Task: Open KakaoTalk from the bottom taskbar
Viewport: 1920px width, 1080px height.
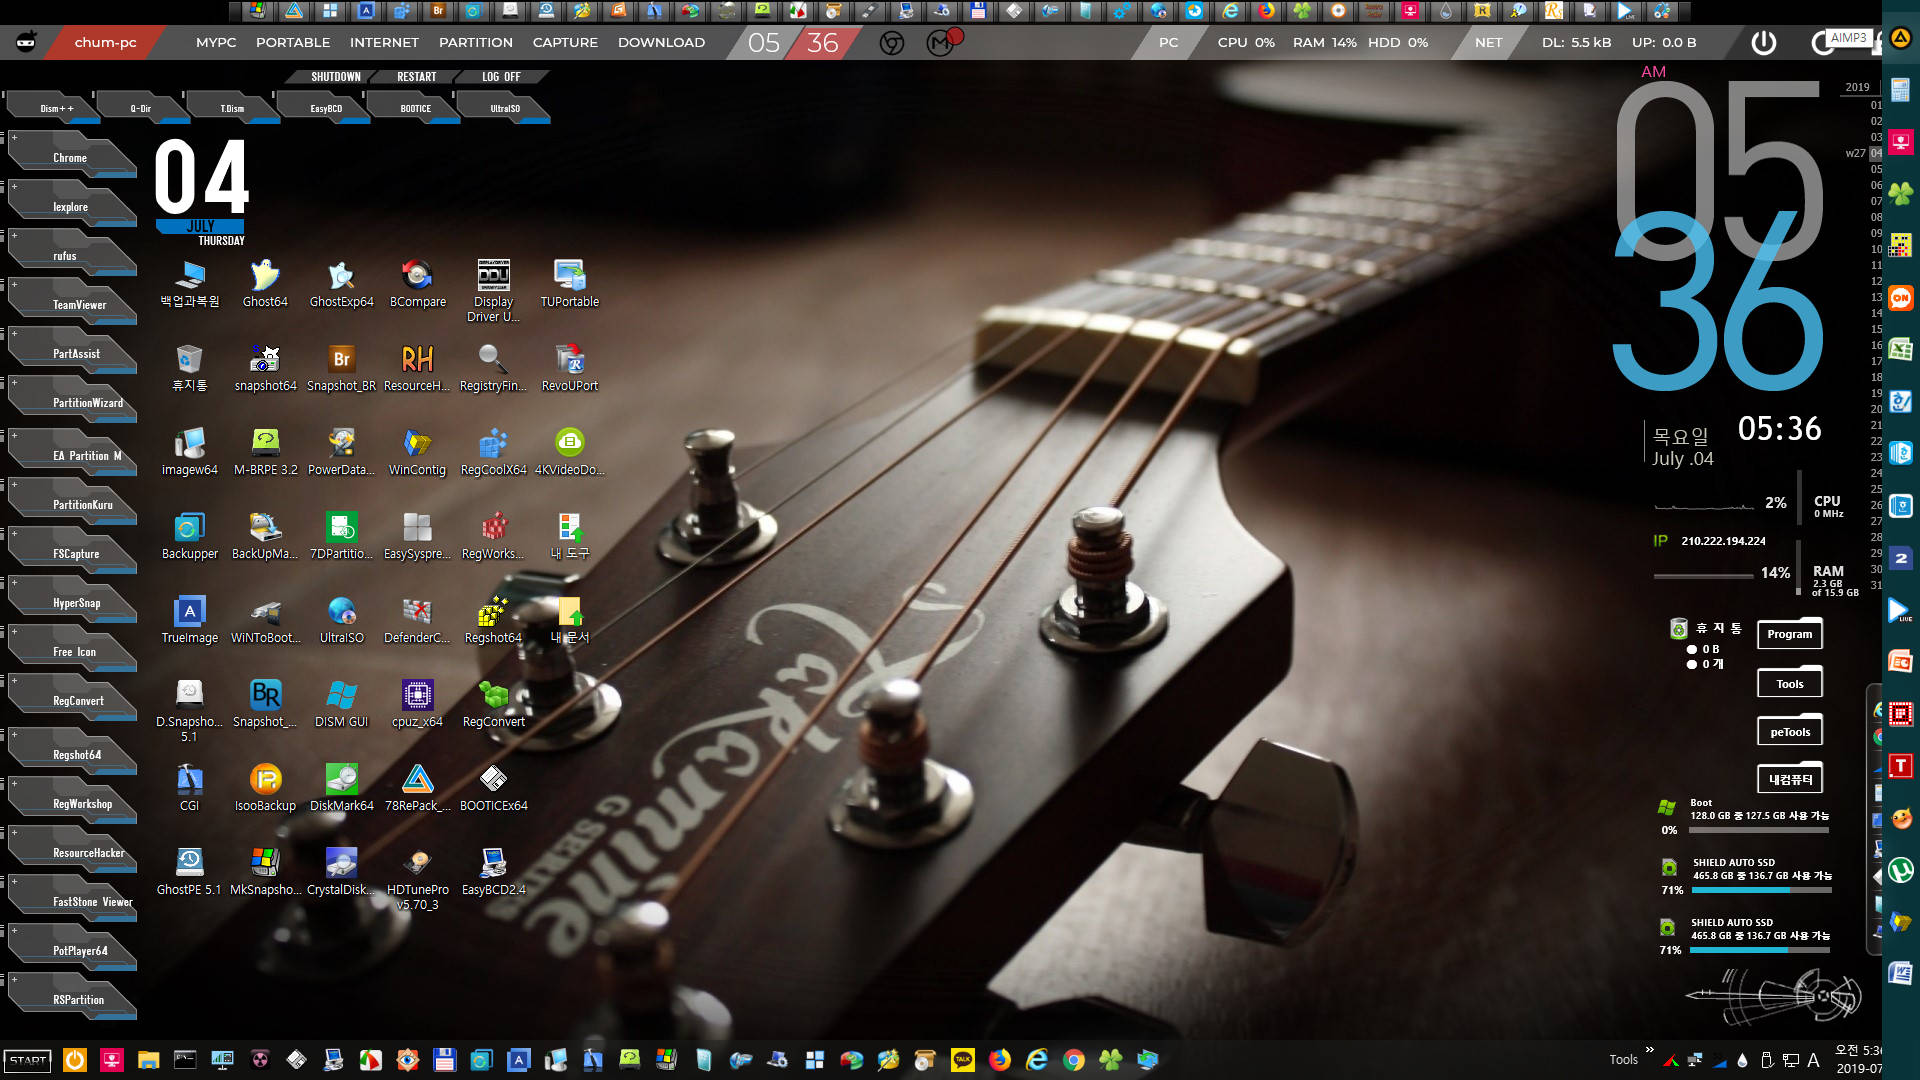Action: (963, 1060)
